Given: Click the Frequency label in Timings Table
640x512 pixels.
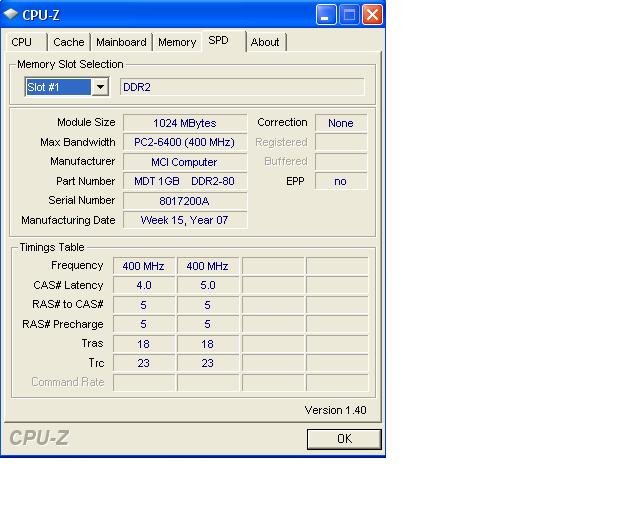Looking at the screenshot, I should (x=77, y=265).
